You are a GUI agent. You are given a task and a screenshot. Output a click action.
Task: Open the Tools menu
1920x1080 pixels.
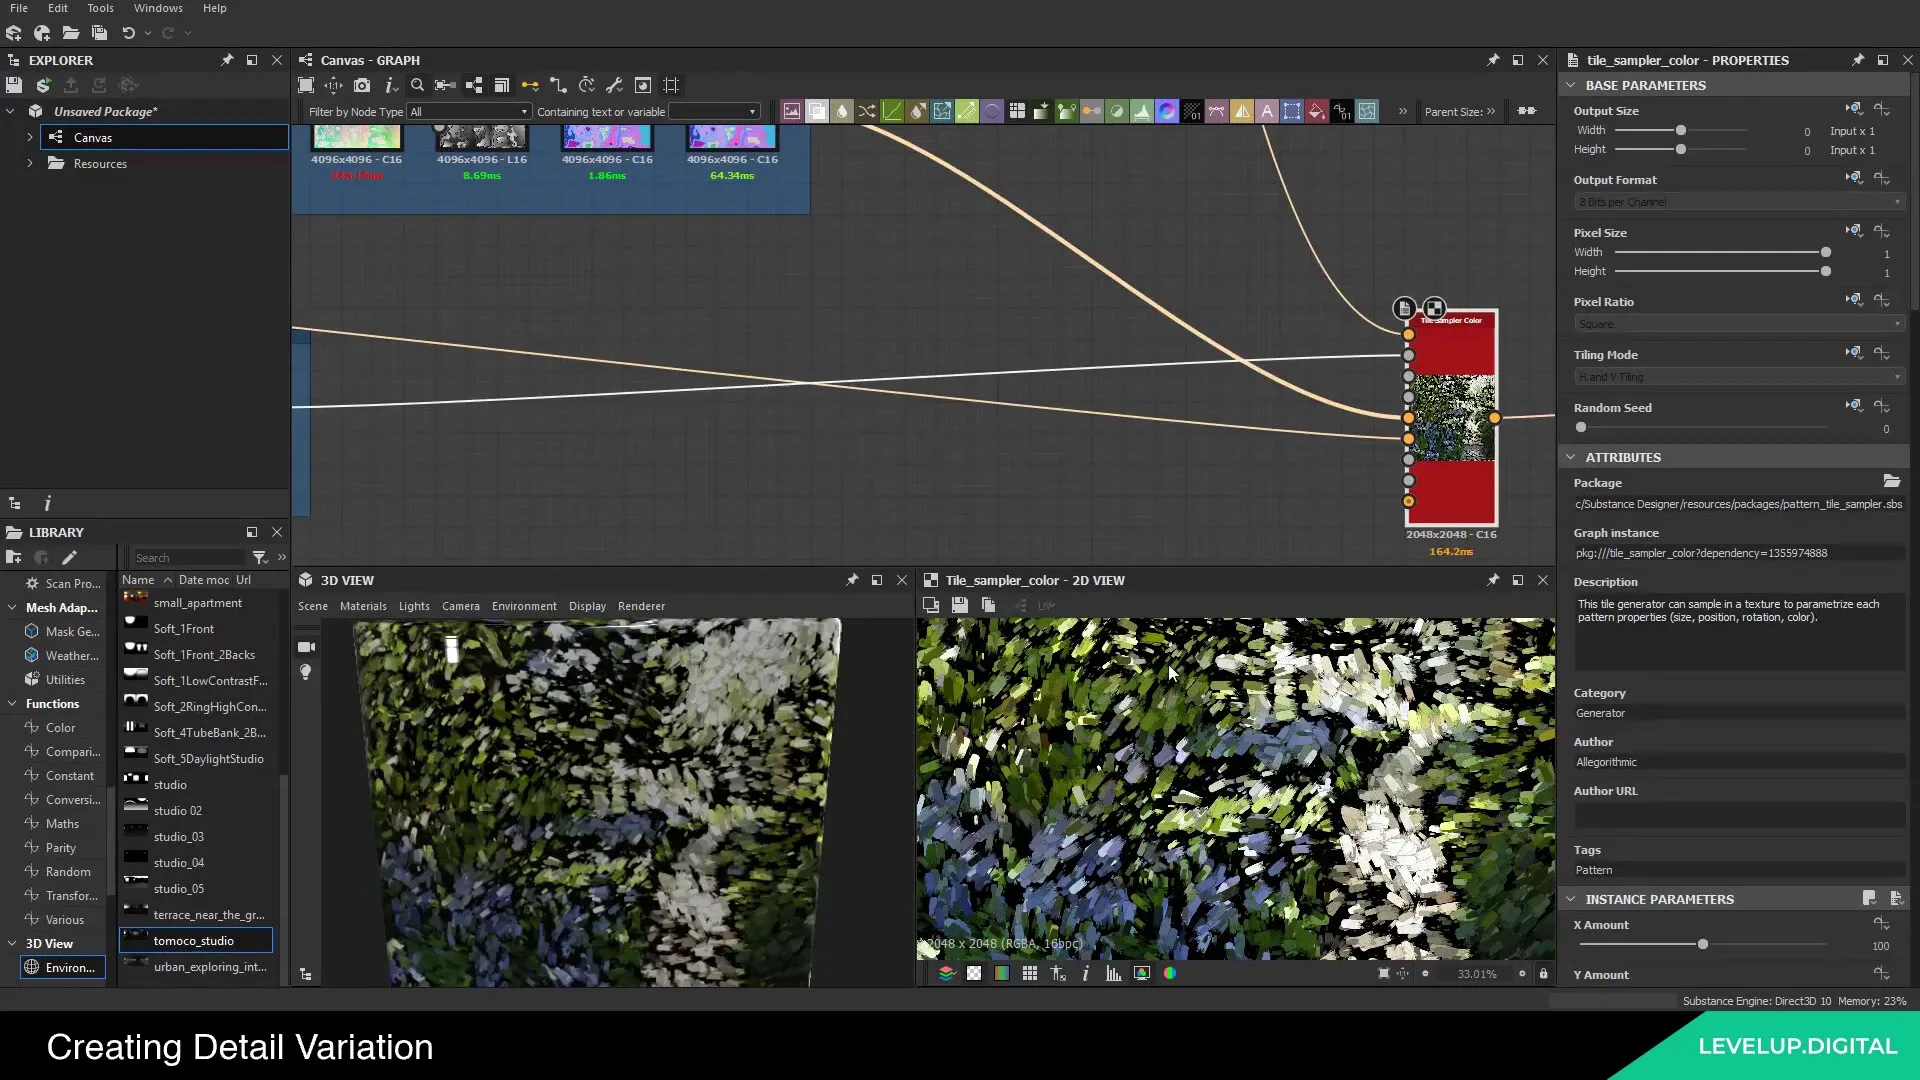coord(100,8)
